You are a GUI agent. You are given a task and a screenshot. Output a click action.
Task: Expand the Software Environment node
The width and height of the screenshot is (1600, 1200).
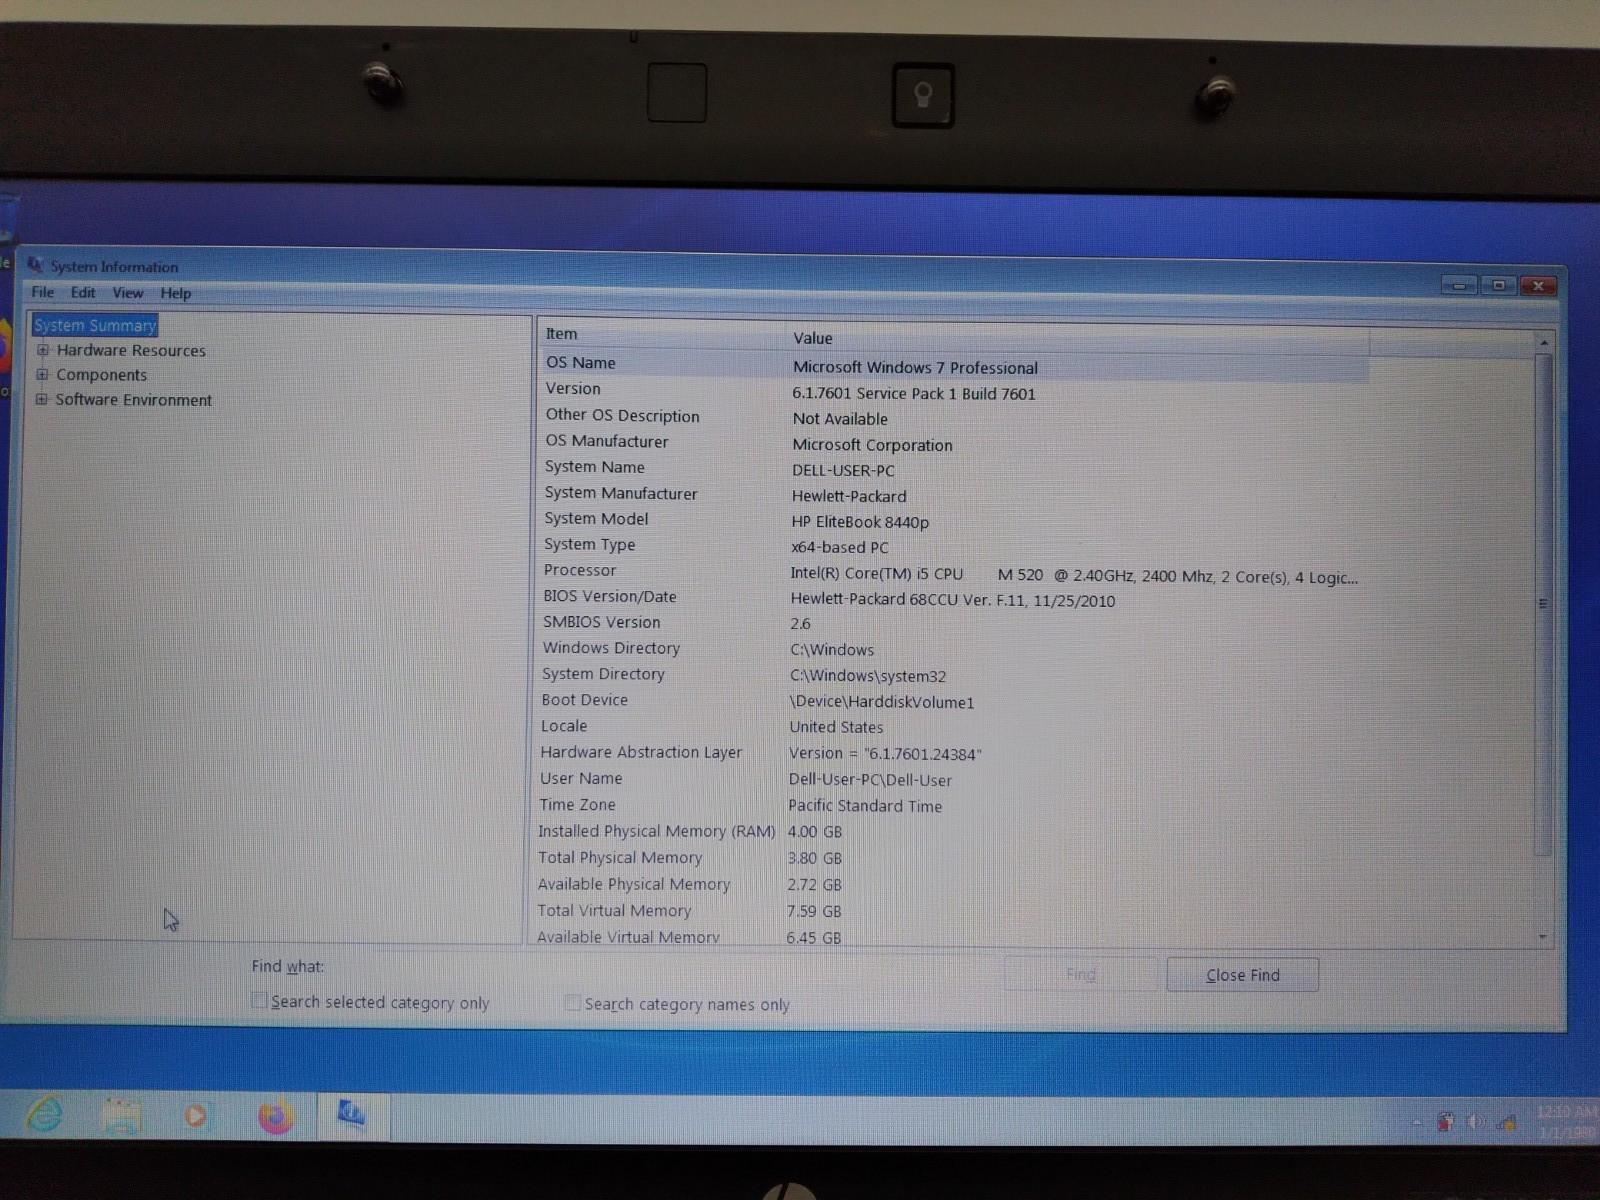tap(41, 399)
